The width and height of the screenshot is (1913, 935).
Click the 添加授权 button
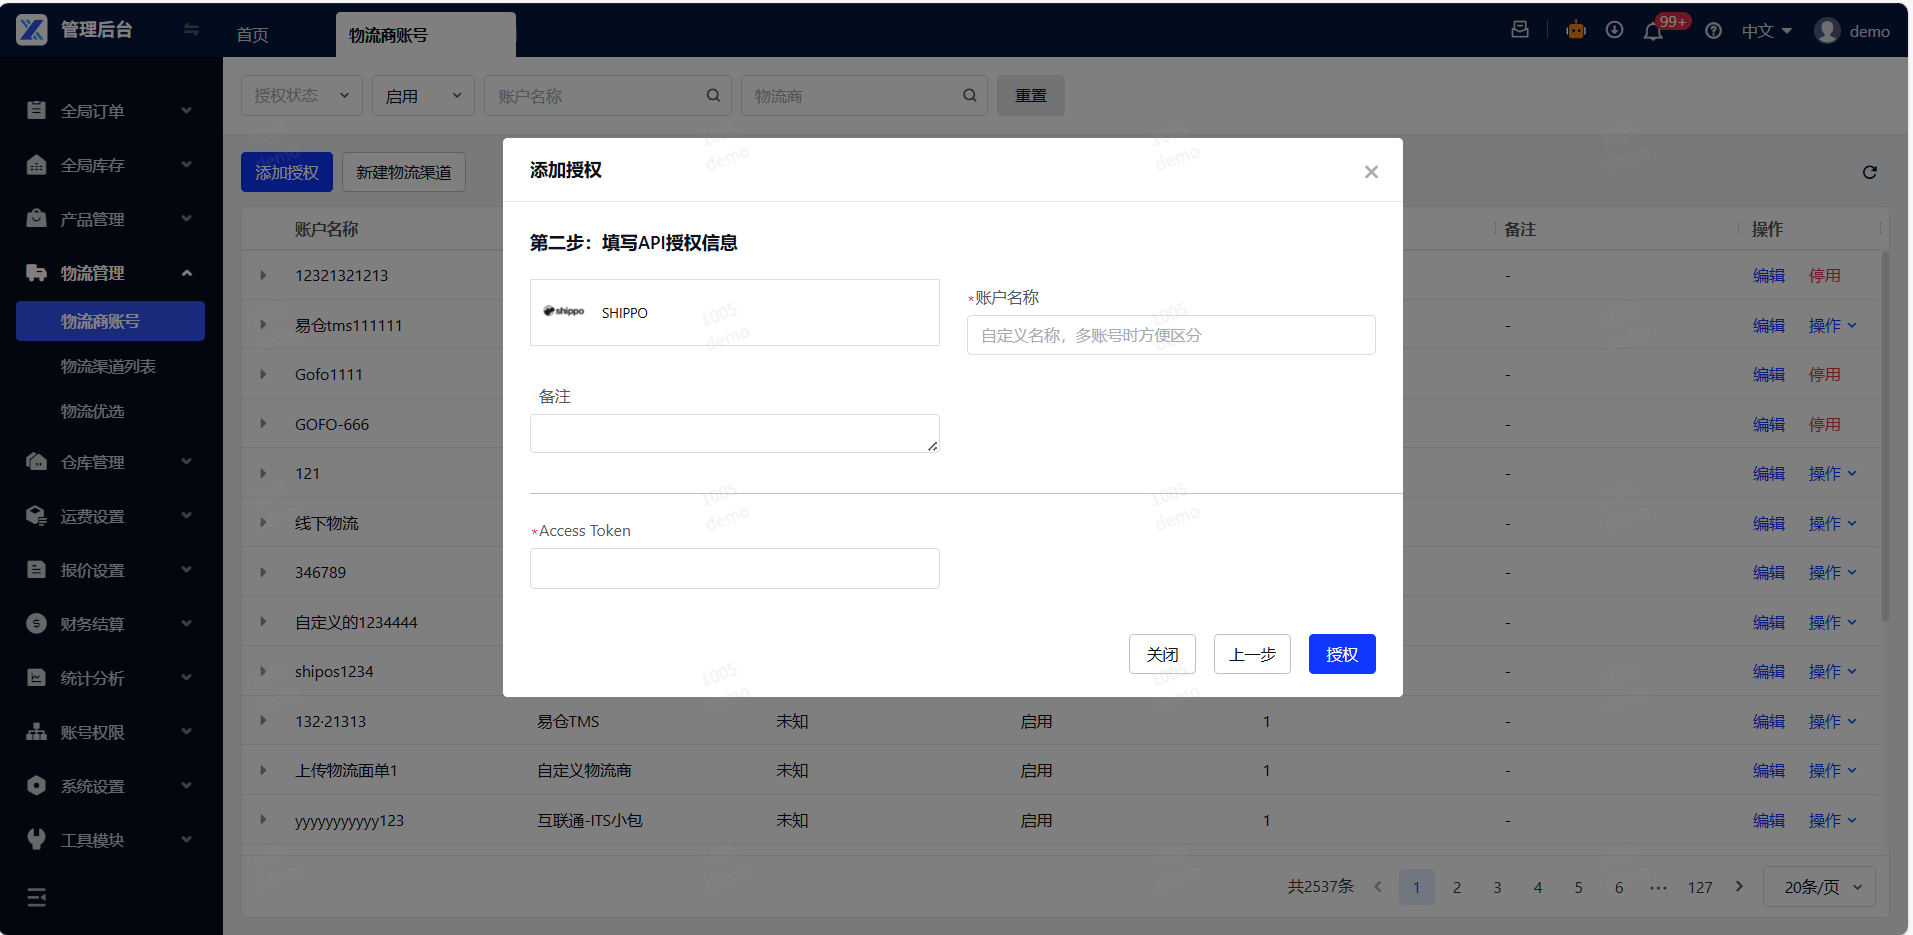point(287,172)
